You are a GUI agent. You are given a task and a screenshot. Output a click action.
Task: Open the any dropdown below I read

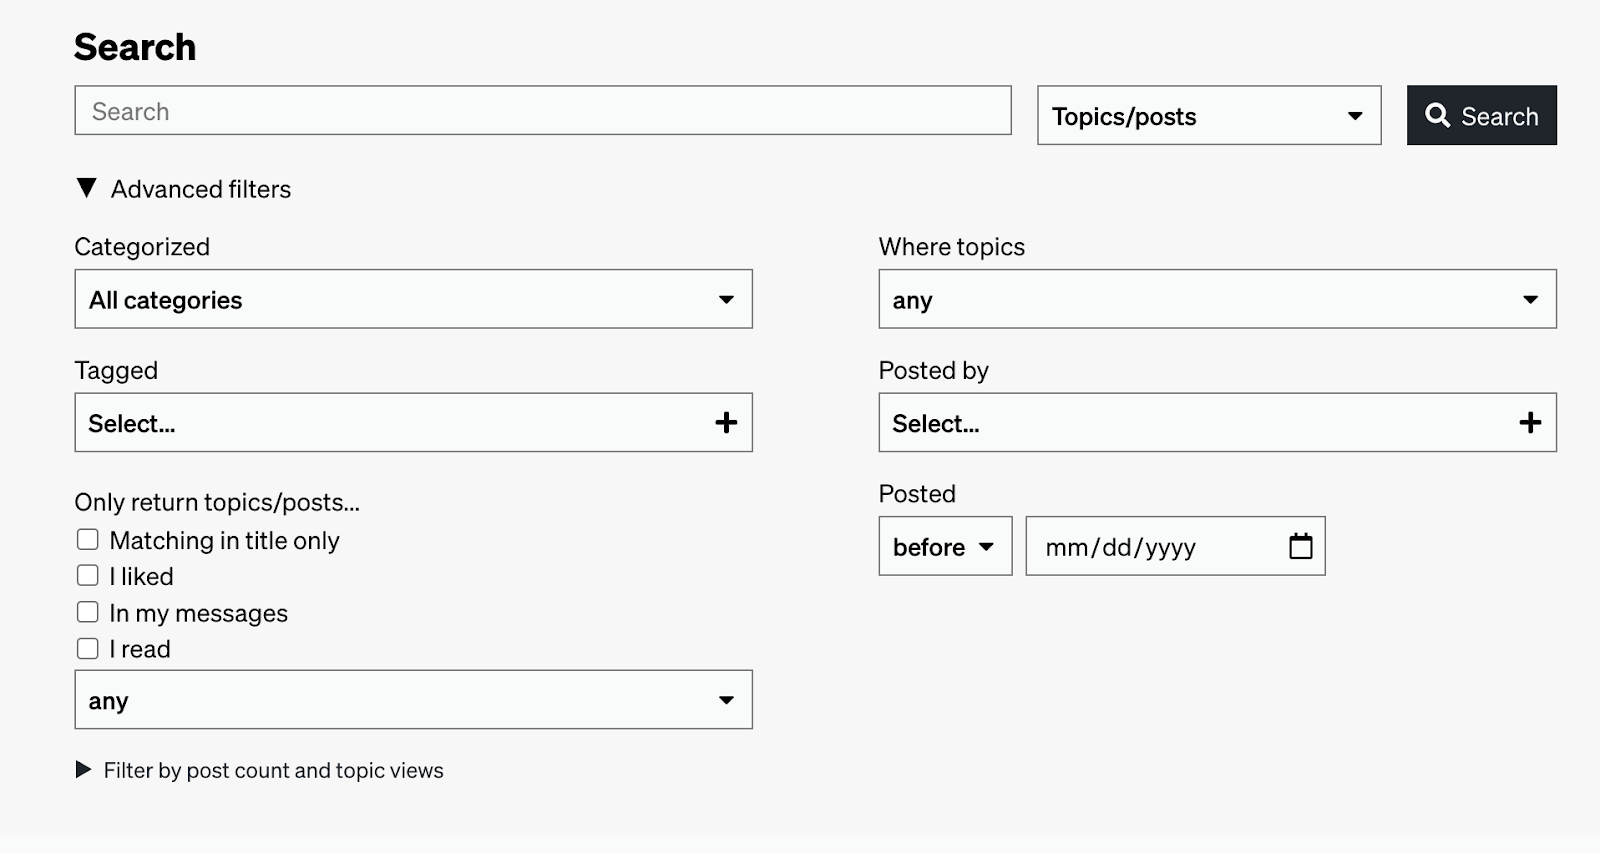click(x=413, y=700)
